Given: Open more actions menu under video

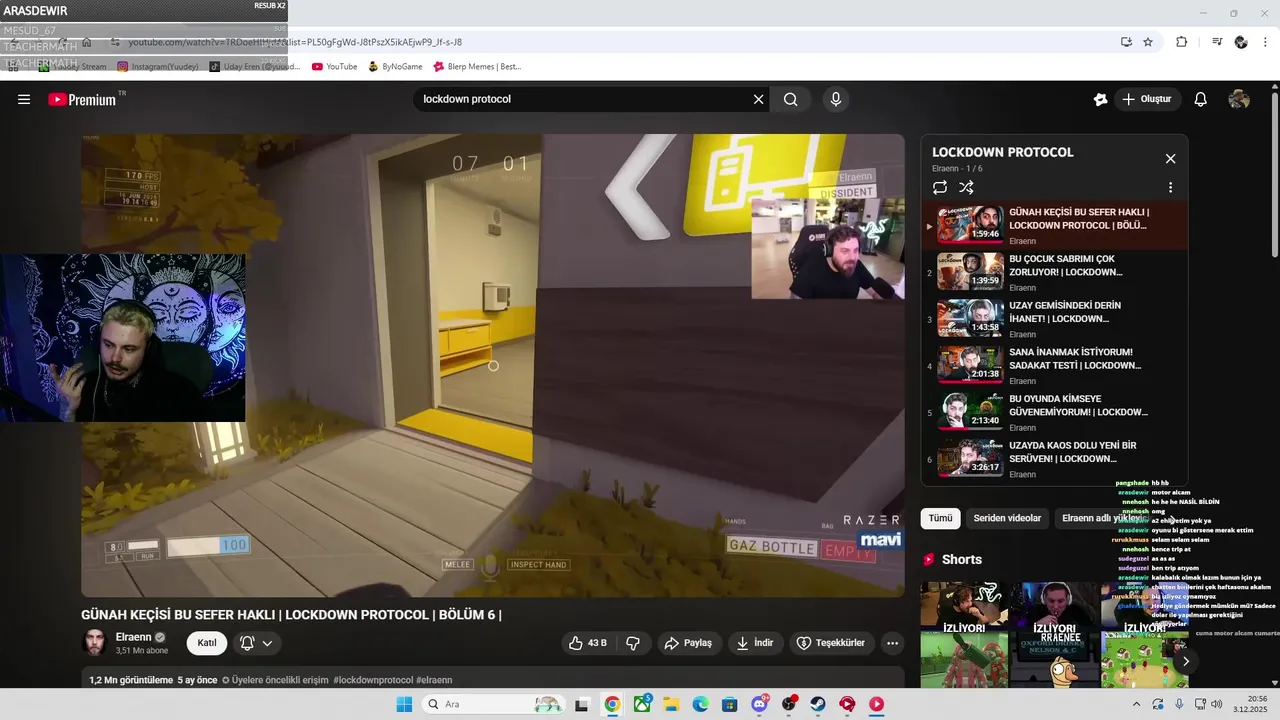Looking at the screenshot, I should pos(893,643).
